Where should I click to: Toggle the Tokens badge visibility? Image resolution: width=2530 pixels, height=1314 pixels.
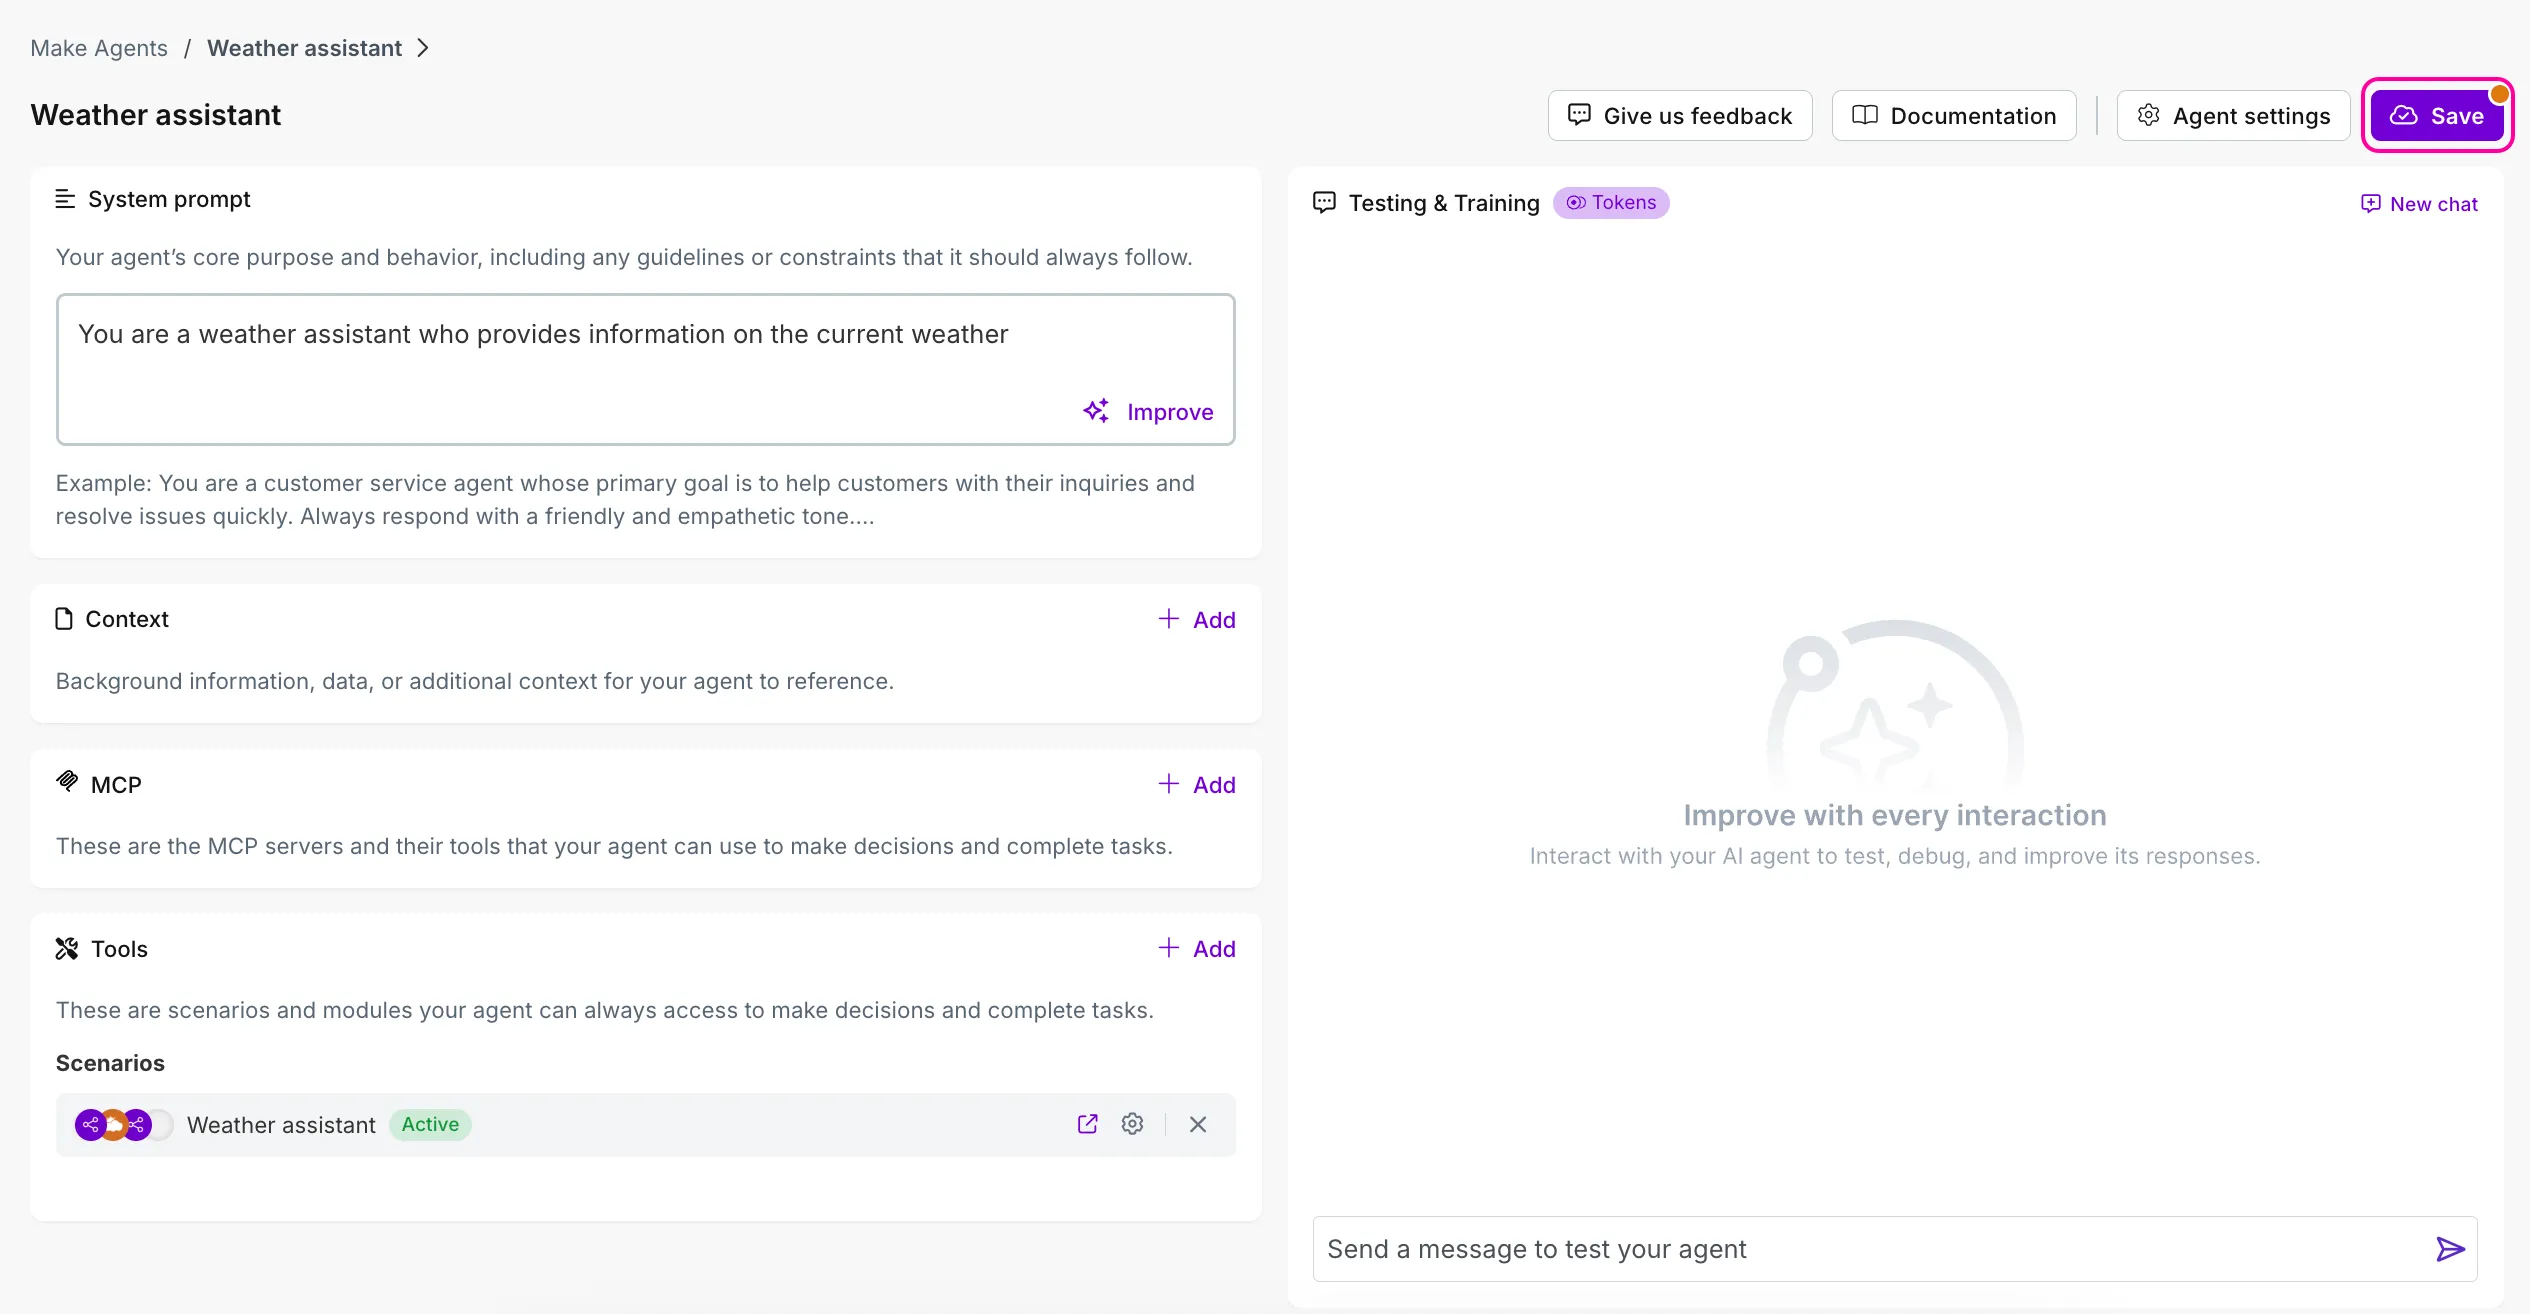pyautogui.click(x=1611, y=203)
